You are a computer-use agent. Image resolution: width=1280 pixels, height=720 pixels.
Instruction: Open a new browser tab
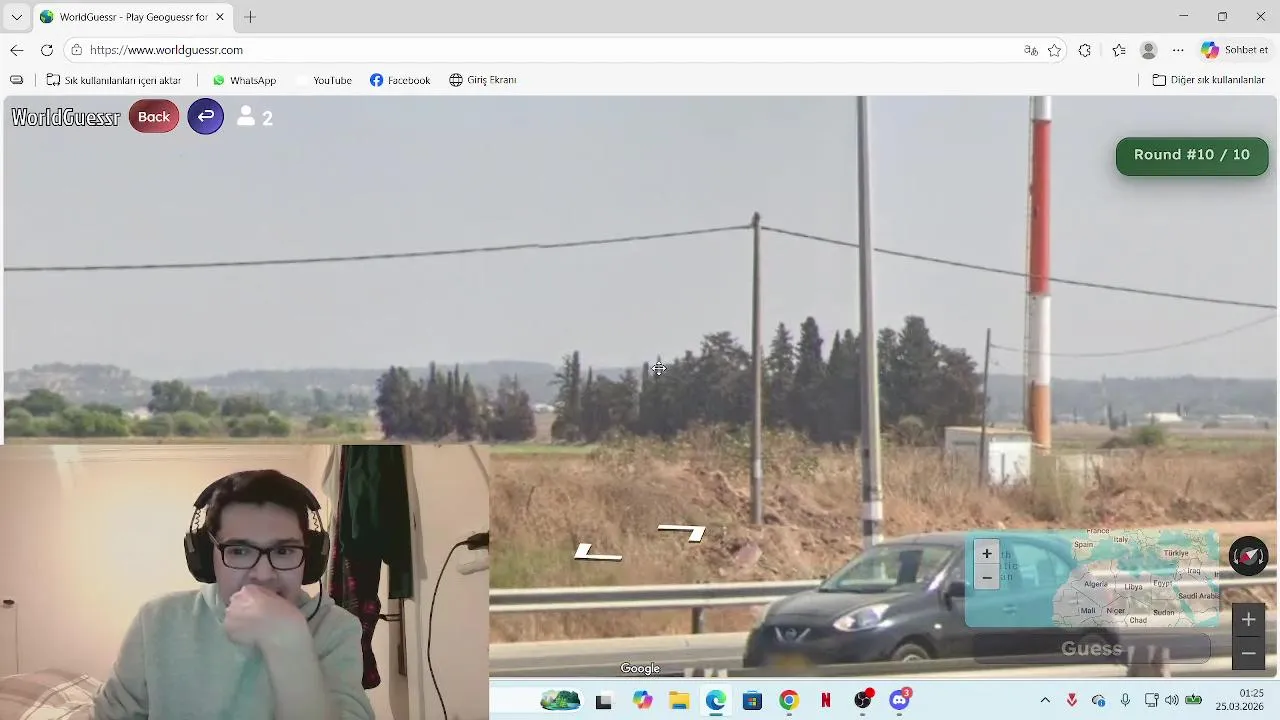(250, 17)
